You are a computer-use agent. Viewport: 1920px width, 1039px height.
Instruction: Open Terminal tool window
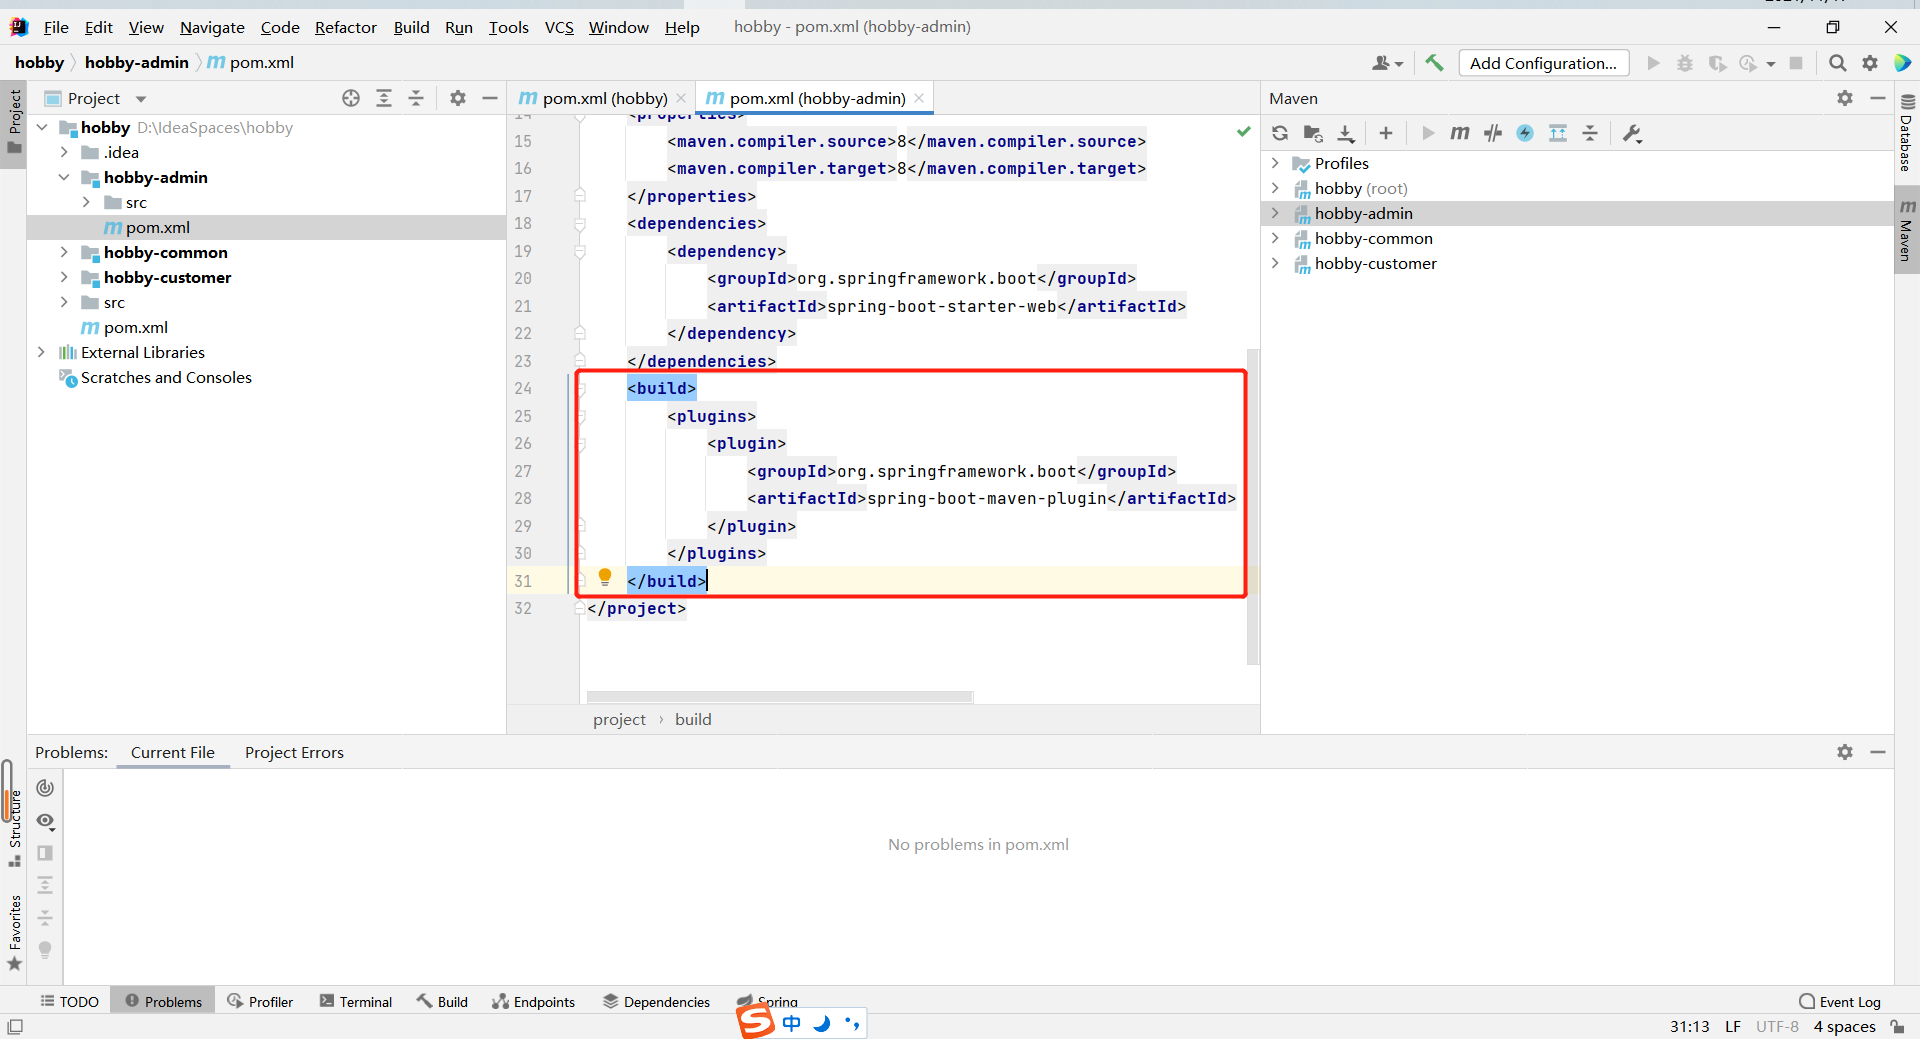(356, 1001)
